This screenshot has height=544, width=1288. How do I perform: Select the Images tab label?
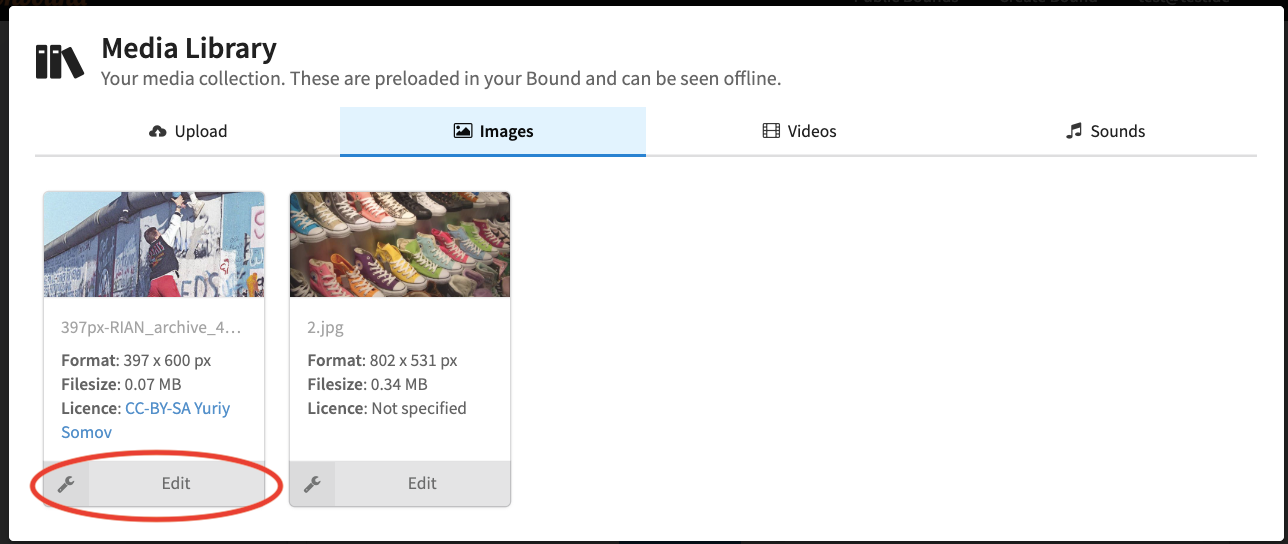(506, 131)
